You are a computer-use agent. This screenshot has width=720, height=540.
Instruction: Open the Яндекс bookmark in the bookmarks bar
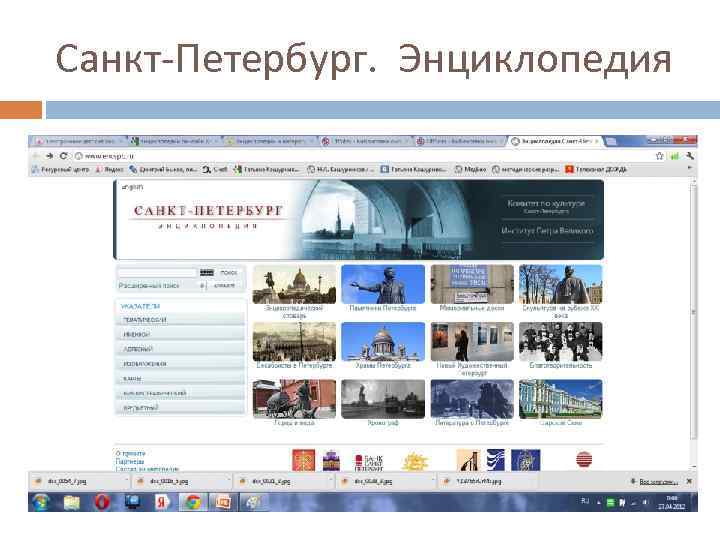[109, 169]
